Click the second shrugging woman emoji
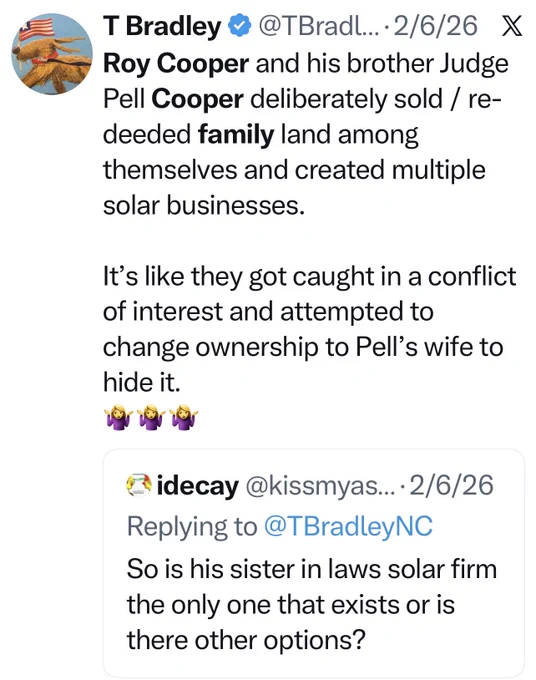The image size is (536, 680). (x=151, y=417)
